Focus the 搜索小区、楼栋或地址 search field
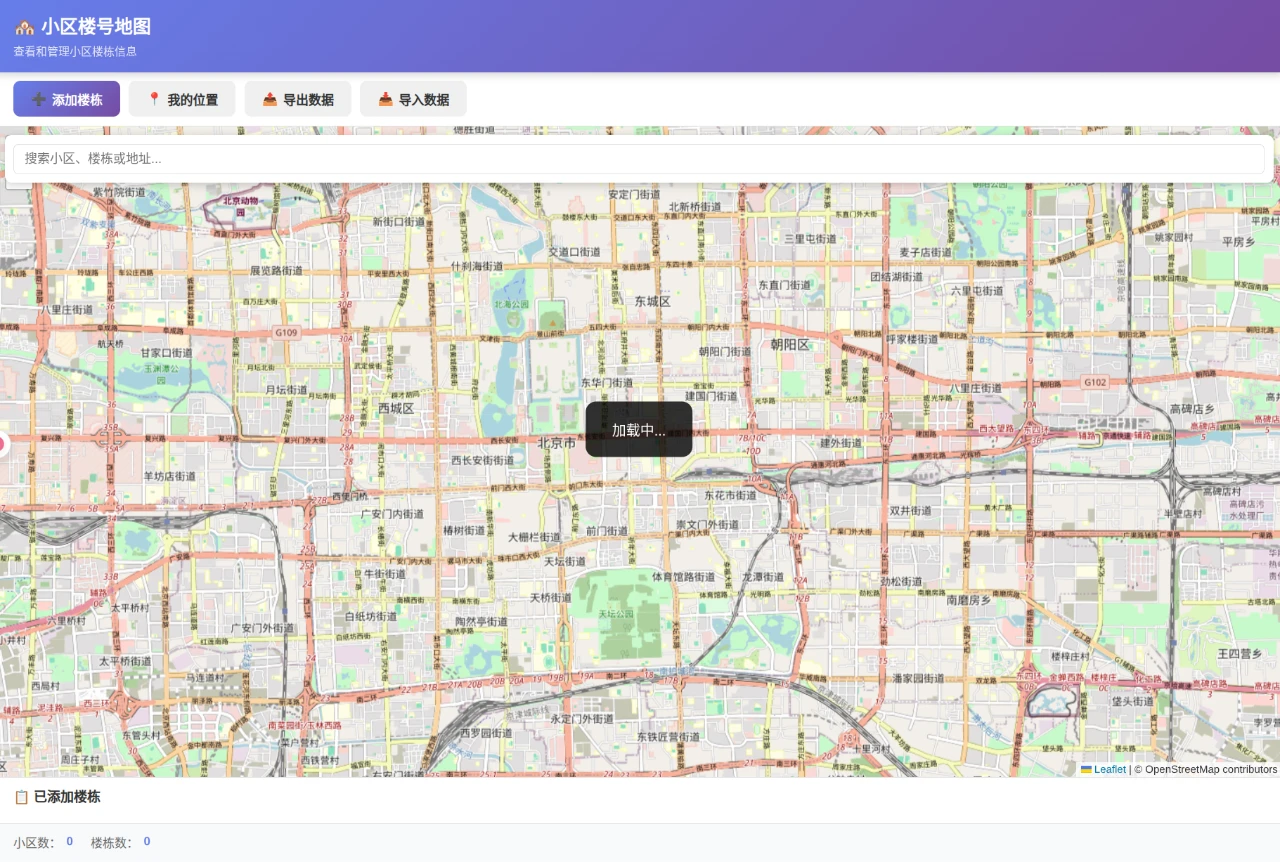Viewport: 1280px width, 862px height. (639, 159)
